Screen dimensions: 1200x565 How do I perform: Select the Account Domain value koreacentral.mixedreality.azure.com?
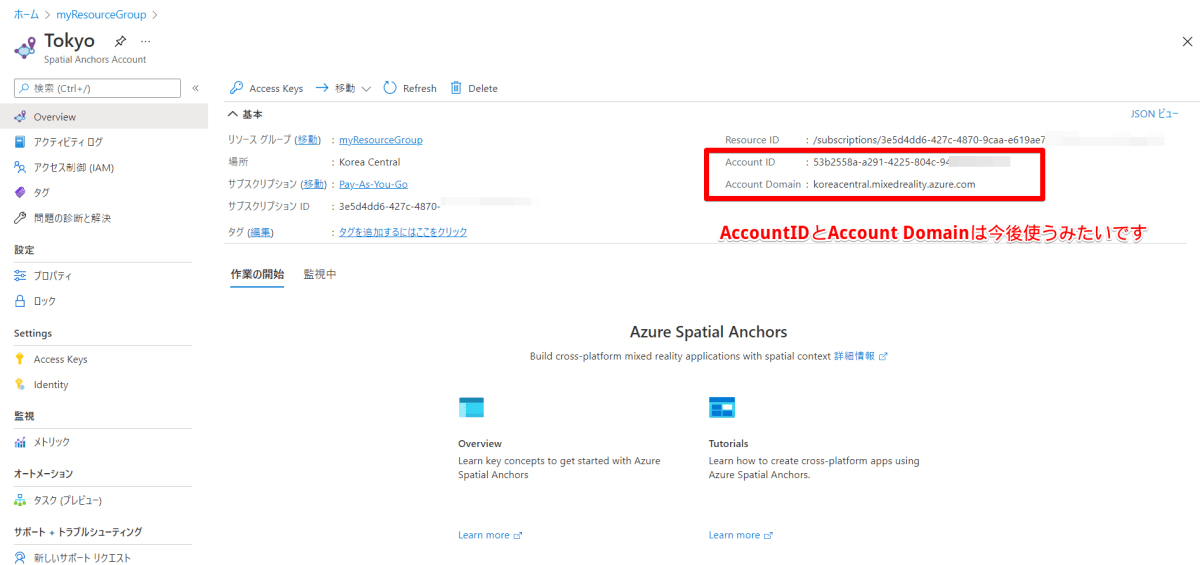pyautogui.click(x=894, y=184)
